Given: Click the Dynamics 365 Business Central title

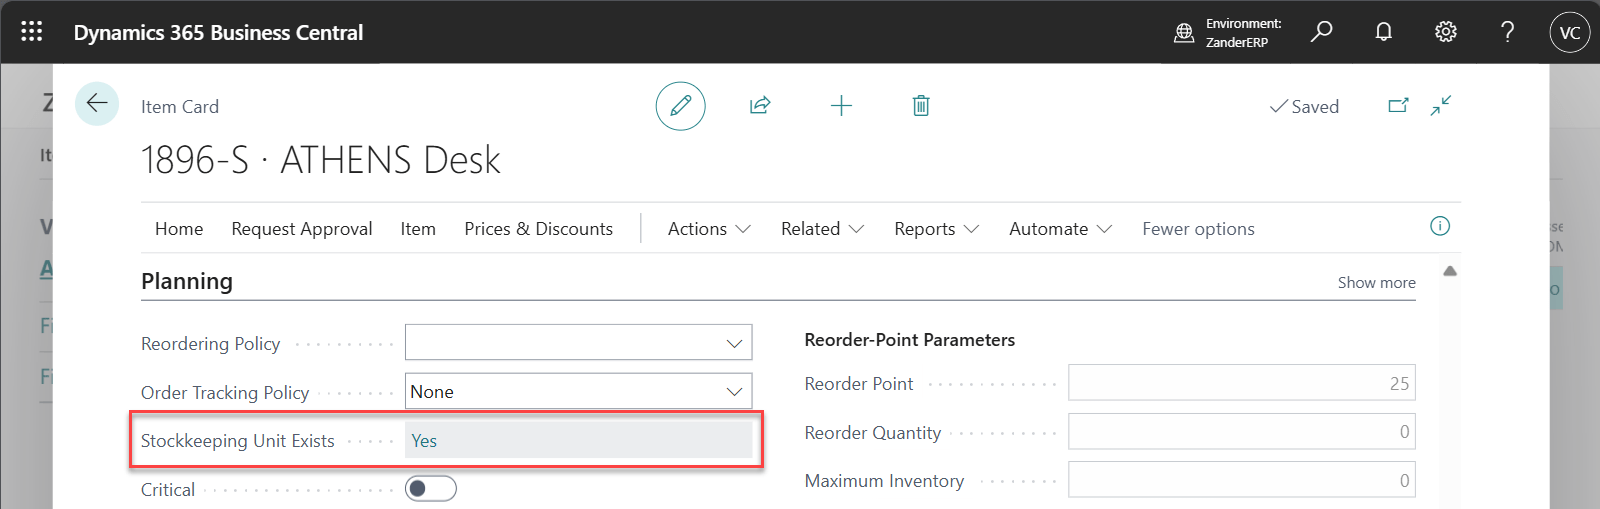Looking at the screenshot, I should click(218, 32).
